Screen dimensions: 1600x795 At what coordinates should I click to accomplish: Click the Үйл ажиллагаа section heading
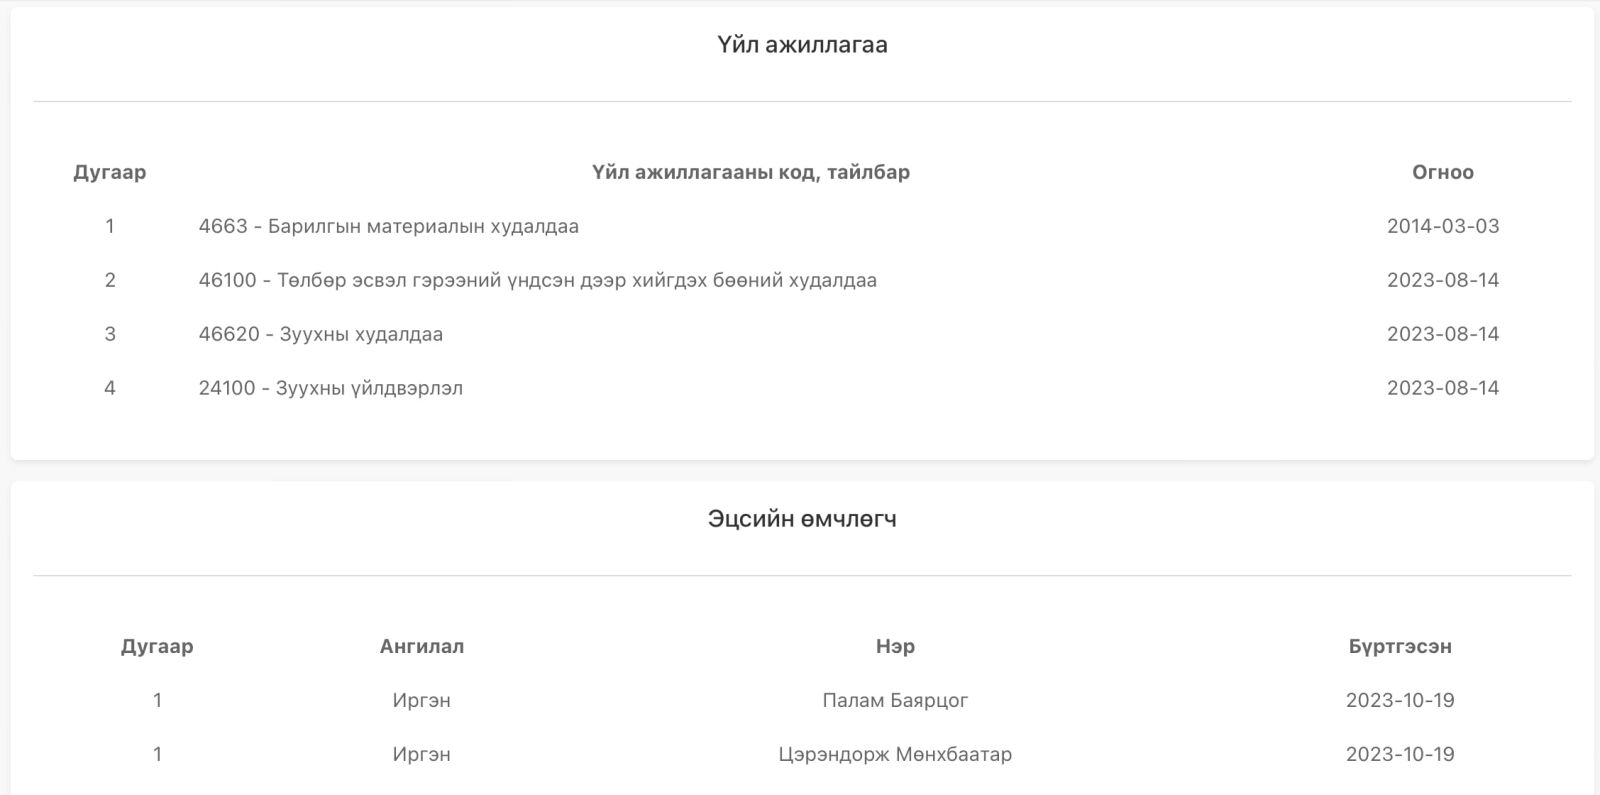coord(802,45)
